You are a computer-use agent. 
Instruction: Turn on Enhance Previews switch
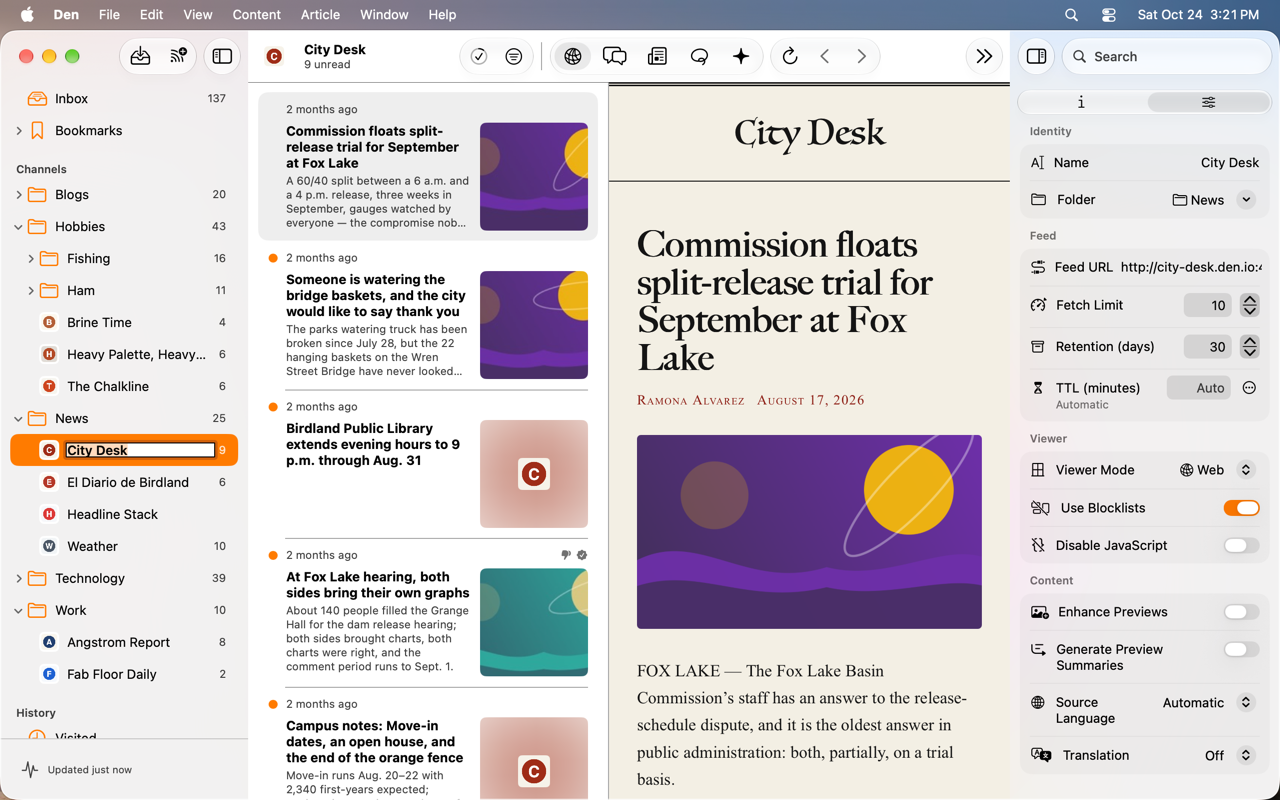tap(1241, 612)
